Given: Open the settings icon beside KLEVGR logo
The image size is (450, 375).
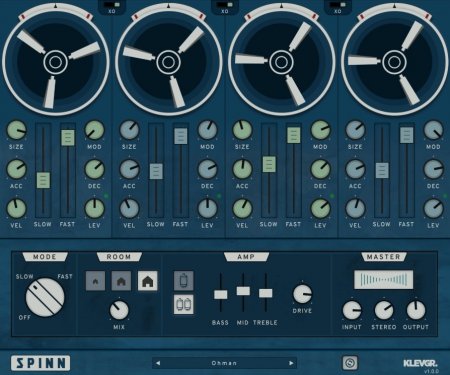Looking at the screenshot, I should point(350,363).
